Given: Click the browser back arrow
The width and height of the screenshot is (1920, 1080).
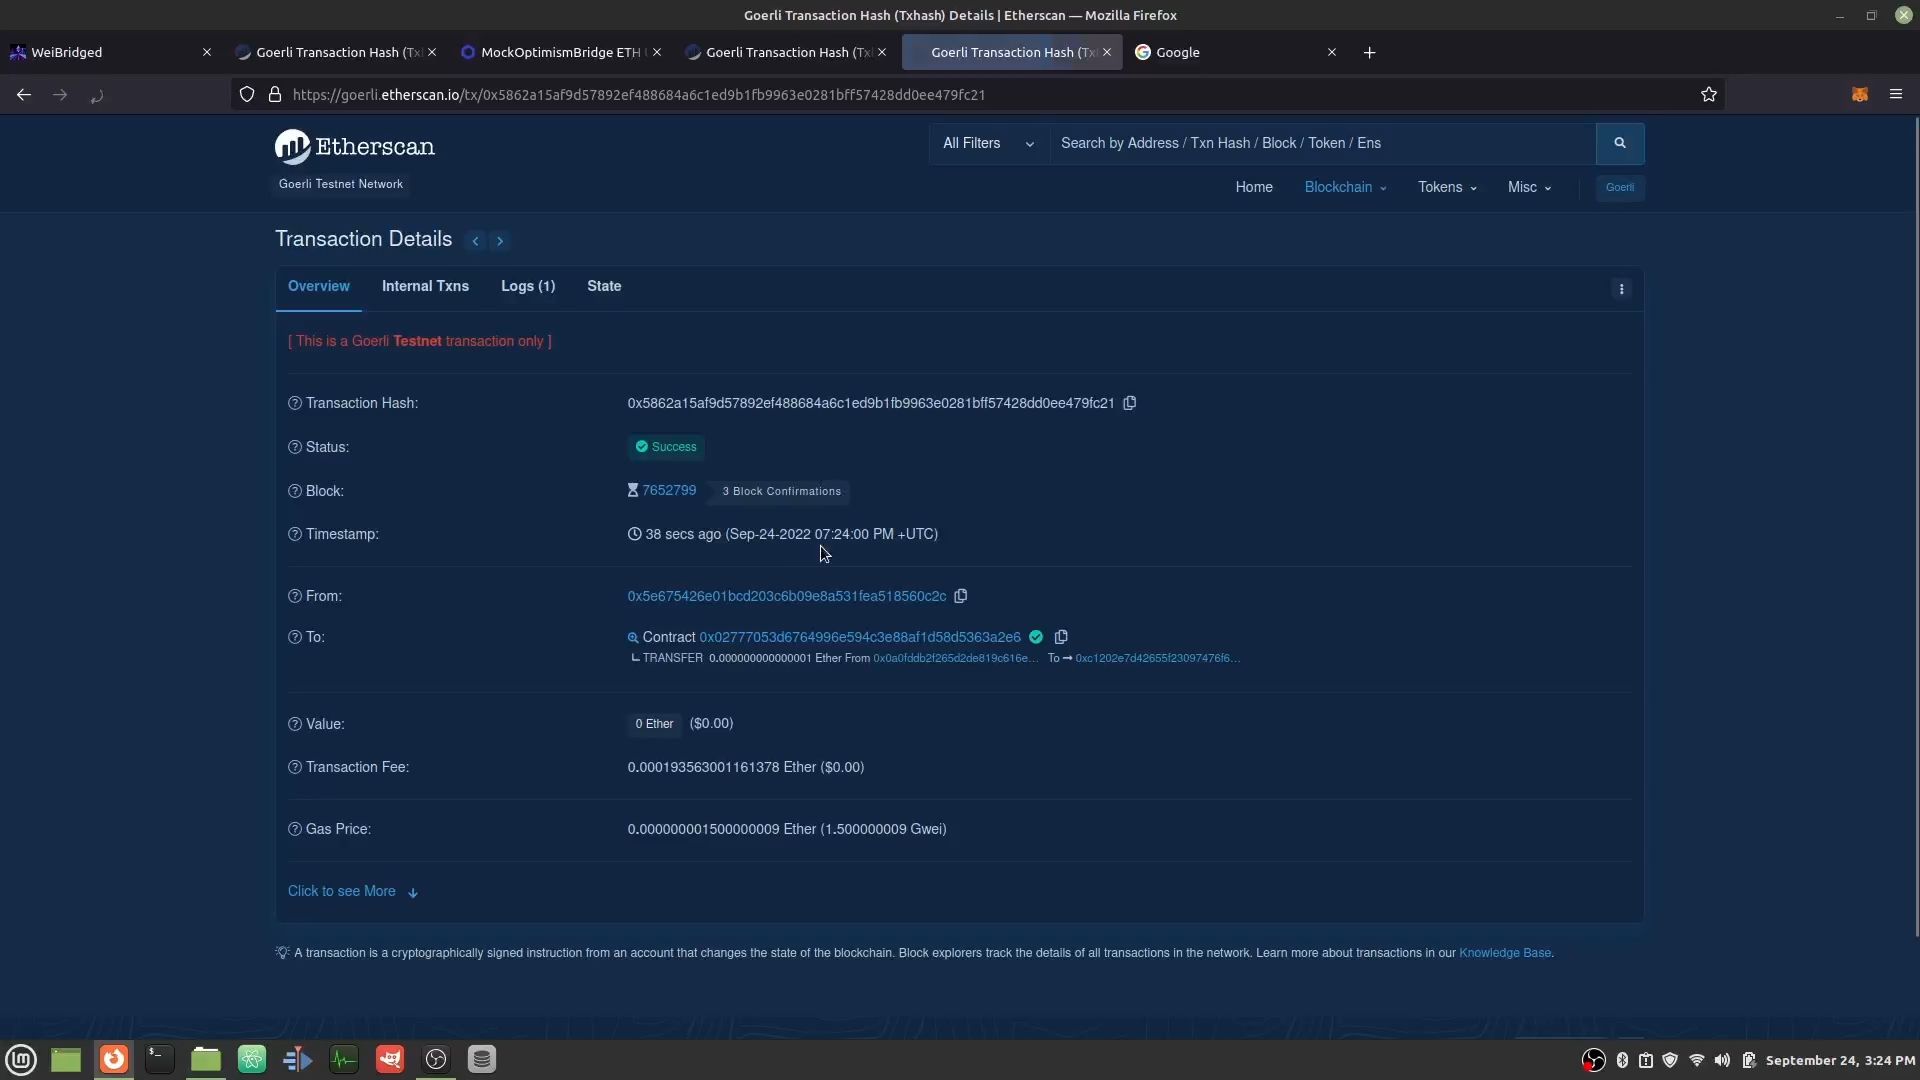Looking at the screenshot, I should [x=24, y=95].
